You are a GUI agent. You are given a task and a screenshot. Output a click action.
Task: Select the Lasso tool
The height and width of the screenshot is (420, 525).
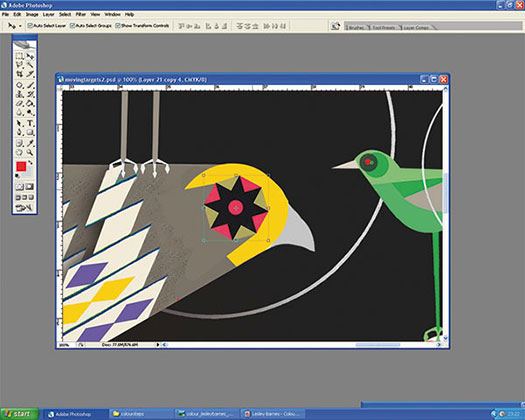pos(20,65)
